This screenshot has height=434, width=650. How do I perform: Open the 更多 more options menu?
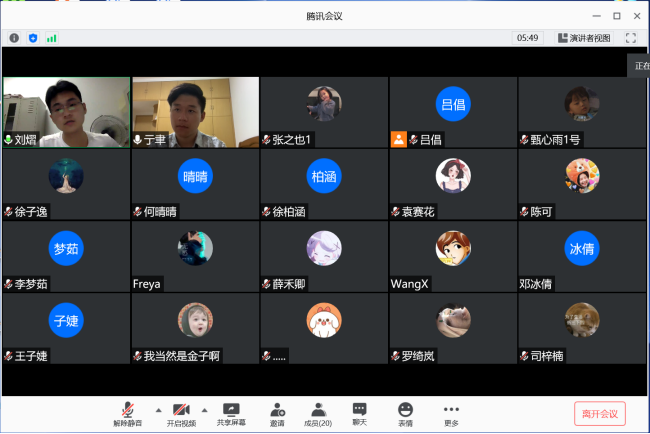(x=451, y=413)
